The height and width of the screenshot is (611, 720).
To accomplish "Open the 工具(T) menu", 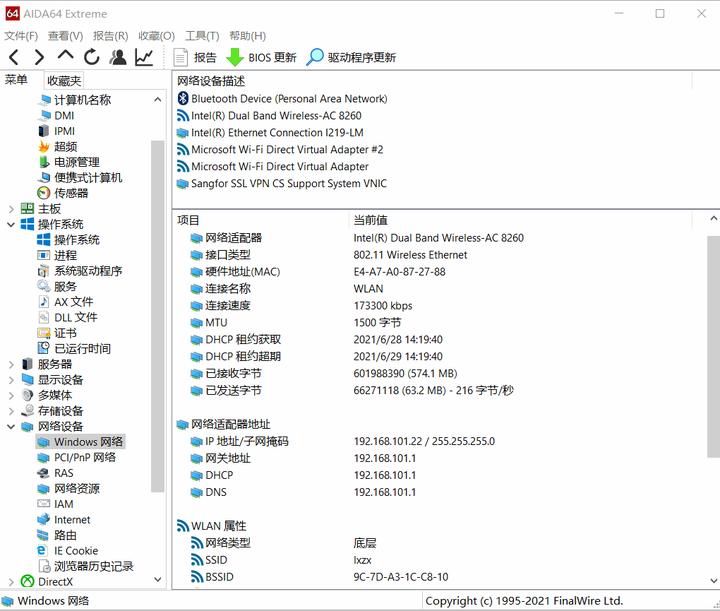I will tap(202, 36).
